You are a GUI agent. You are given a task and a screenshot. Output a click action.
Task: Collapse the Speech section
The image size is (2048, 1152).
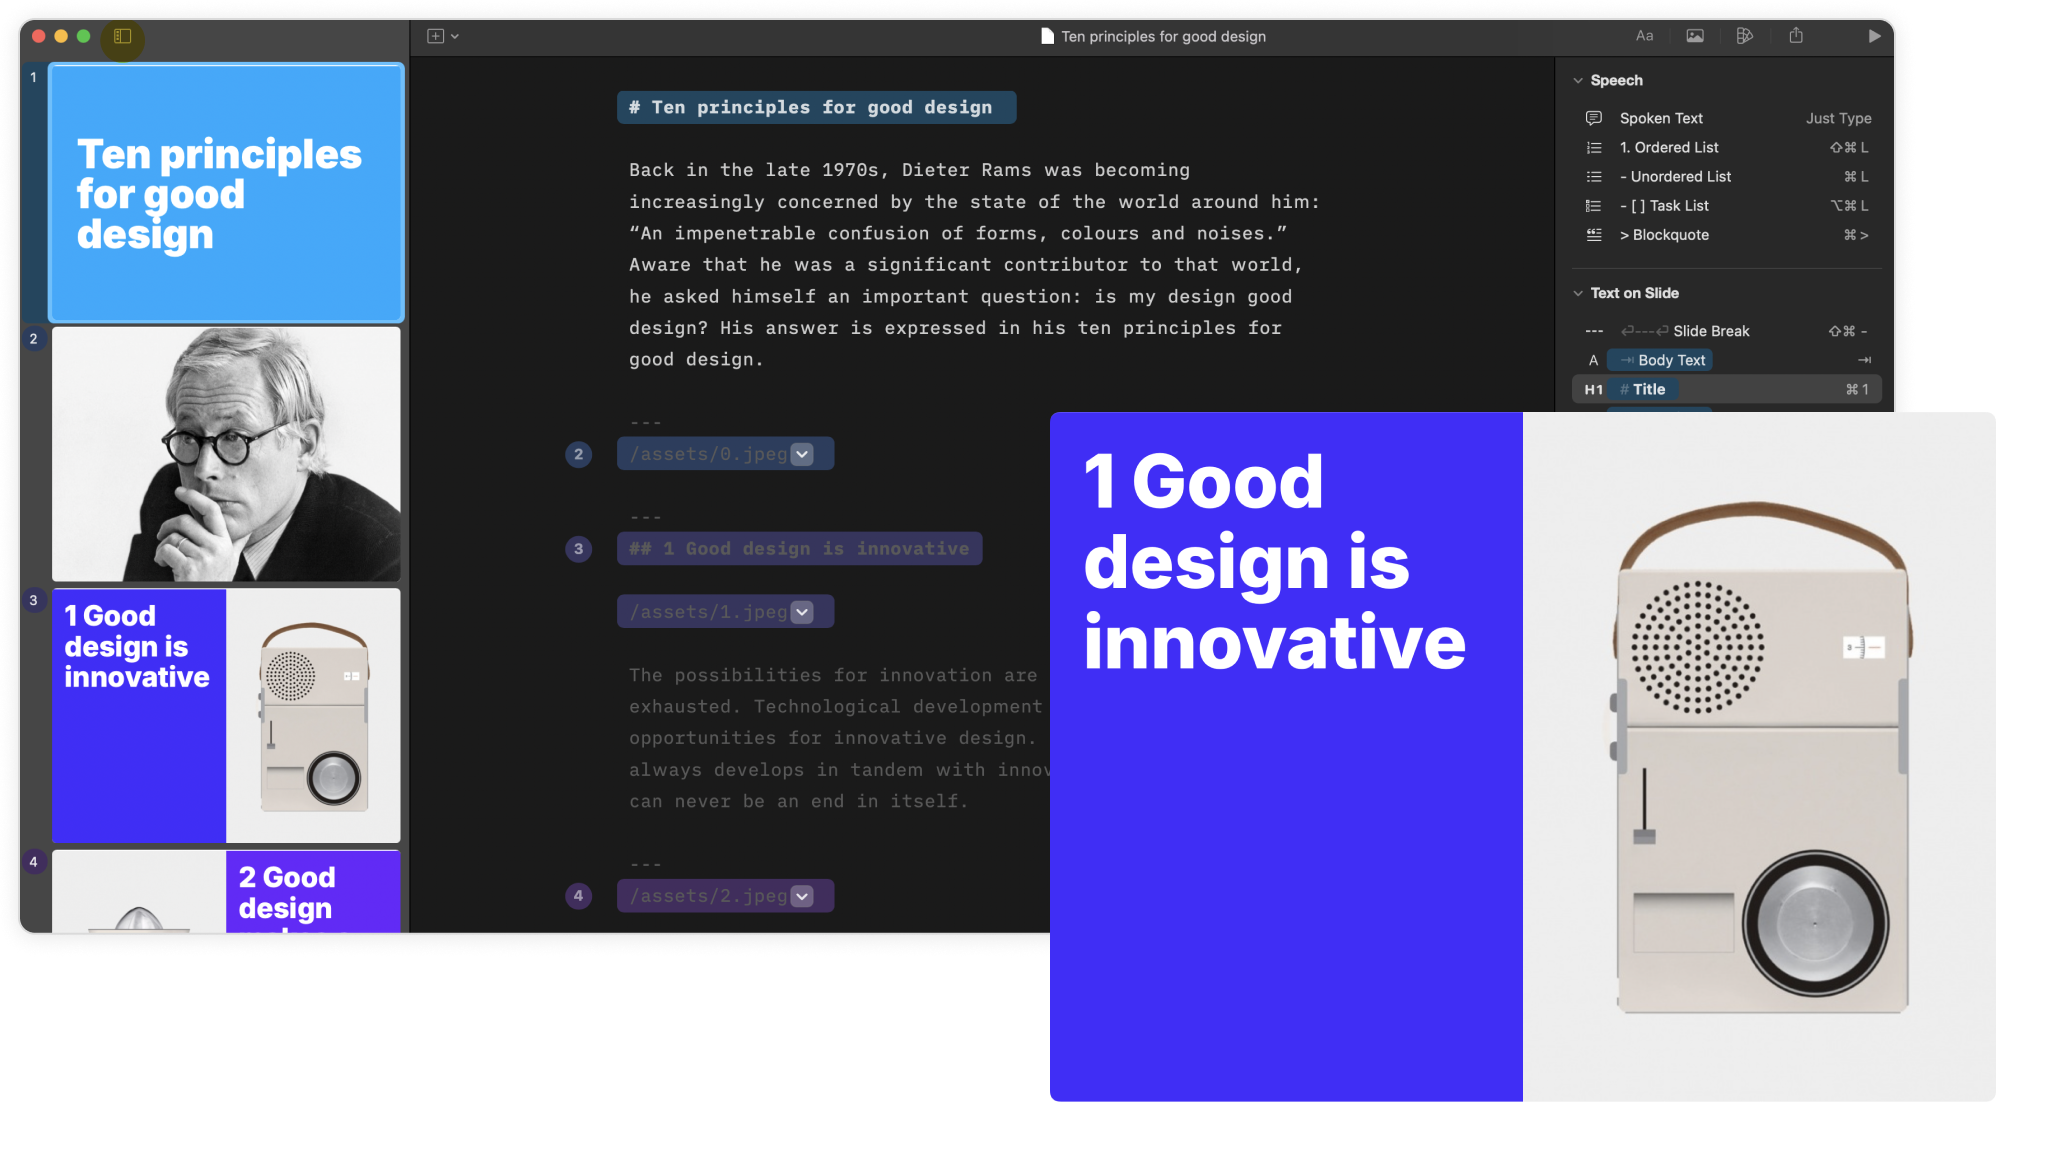[x=1578, y=80]
